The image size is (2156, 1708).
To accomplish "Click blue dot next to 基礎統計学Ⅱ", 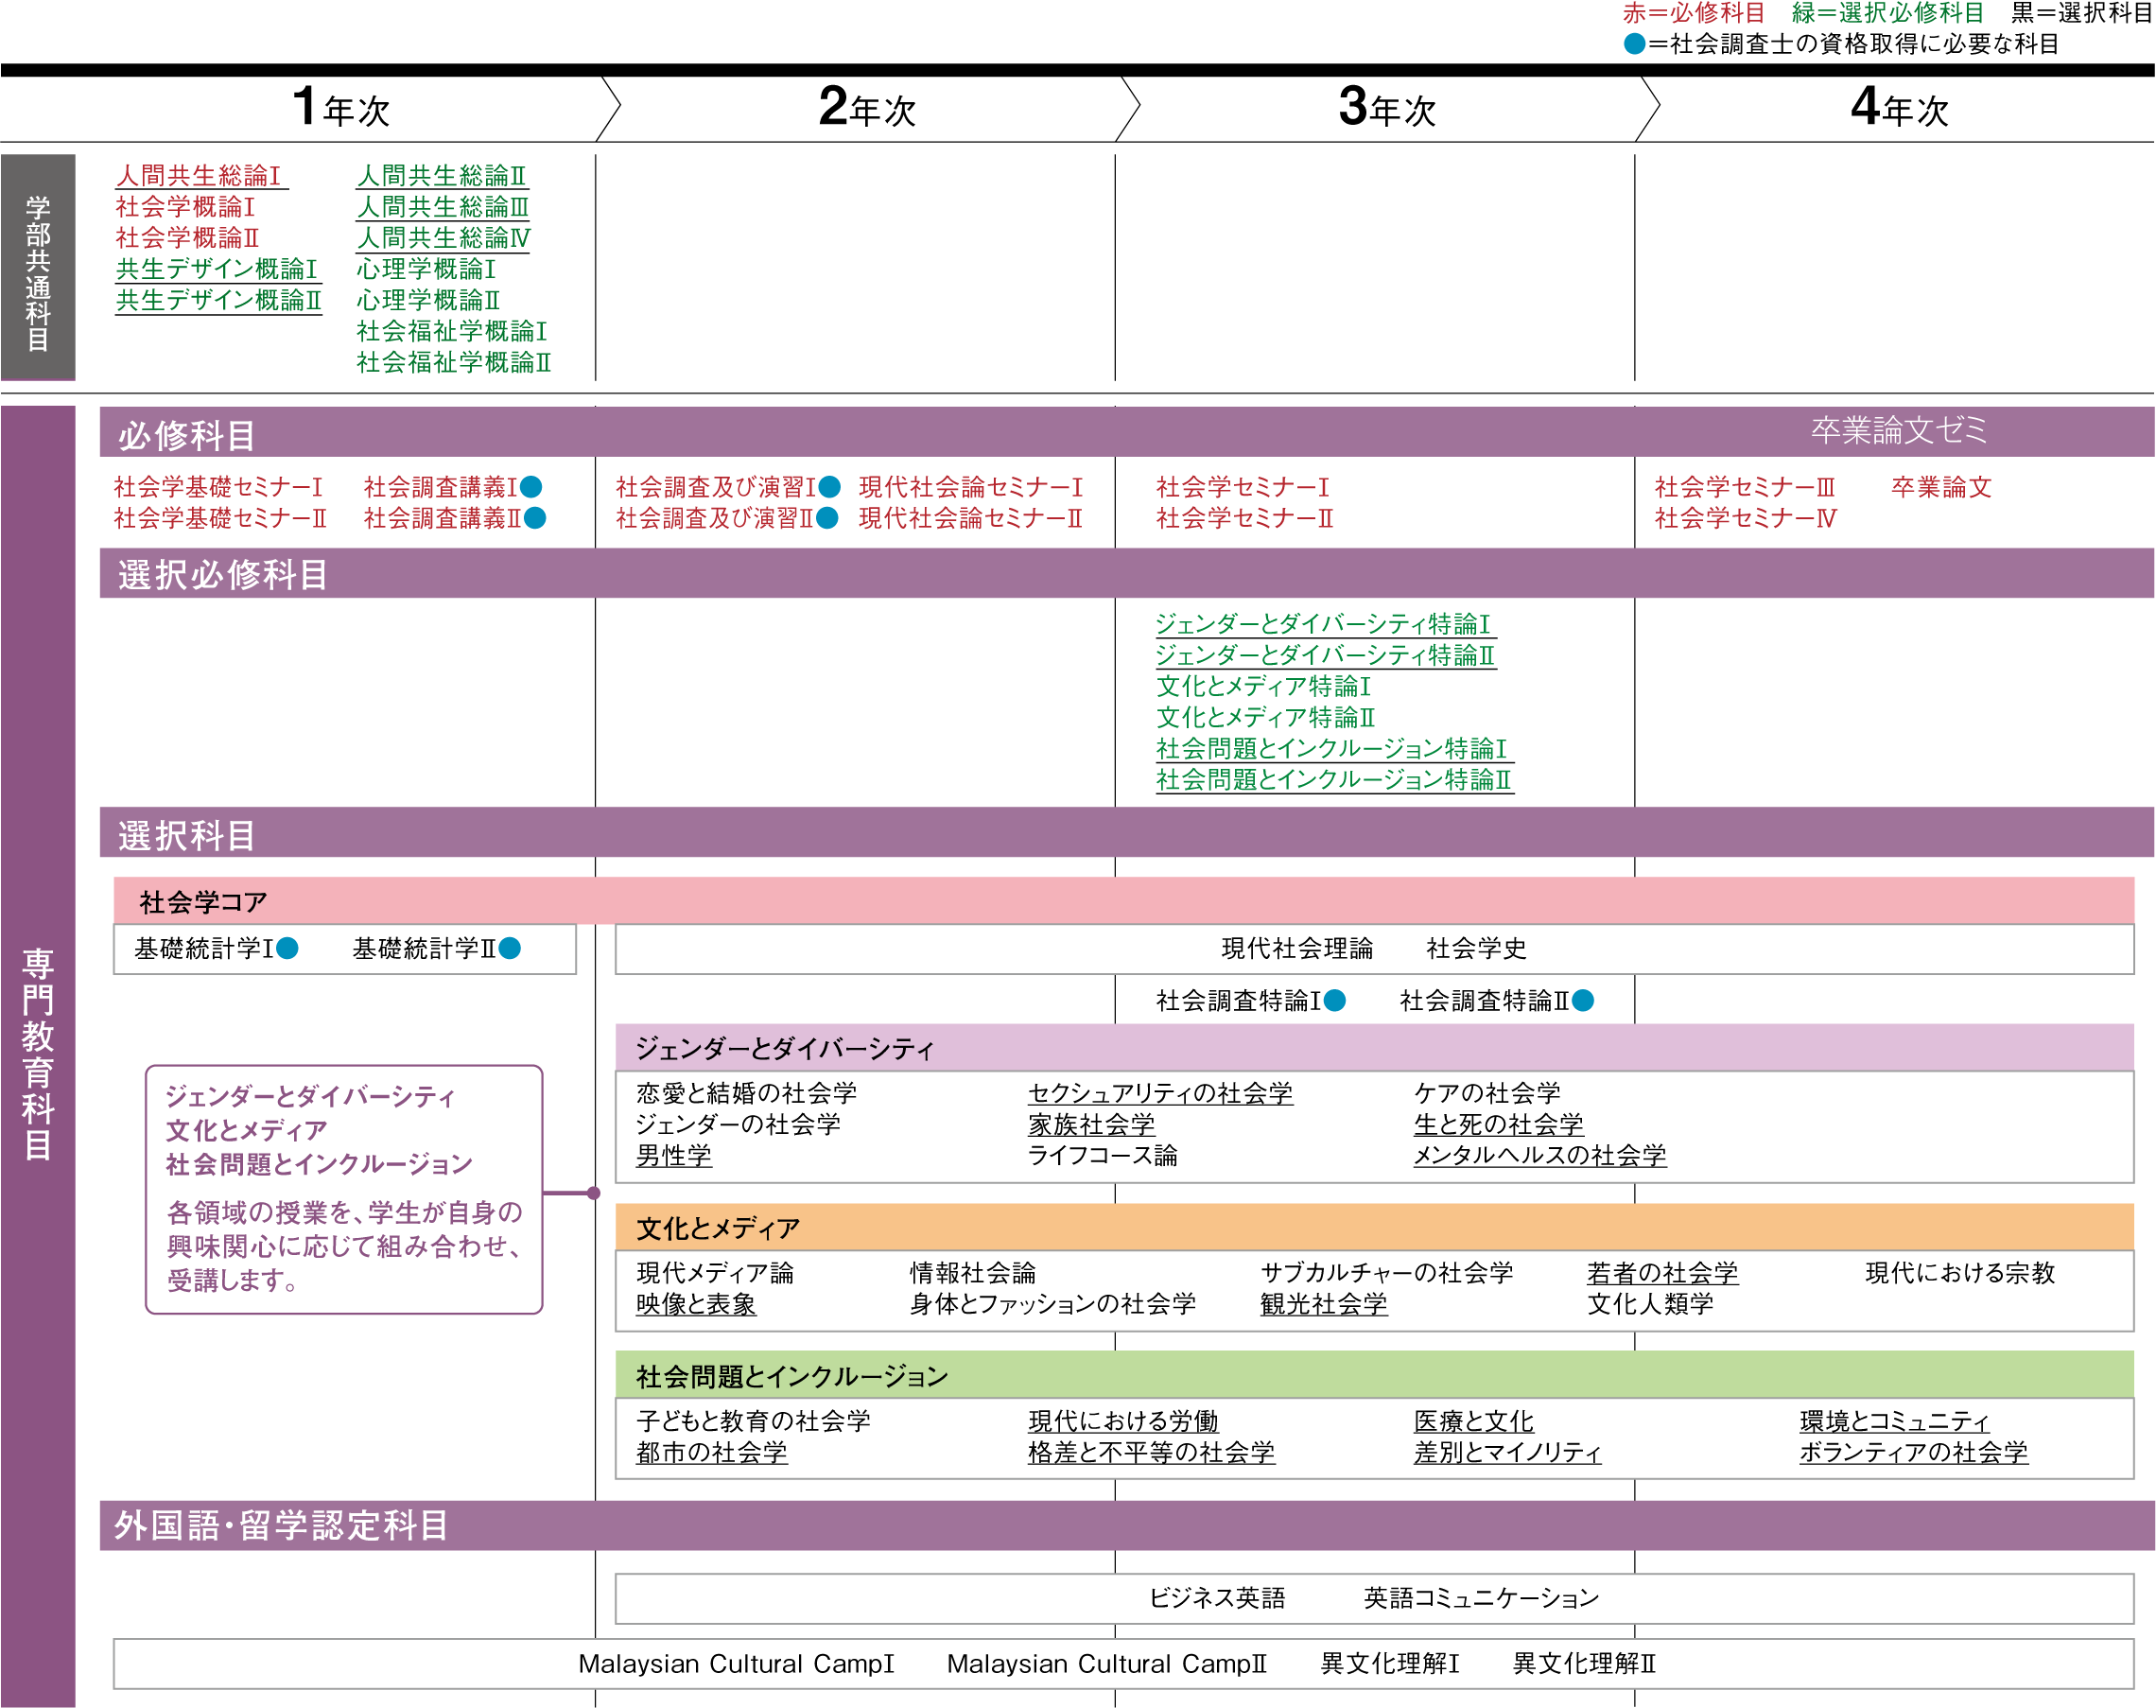I will click(510, 948).
